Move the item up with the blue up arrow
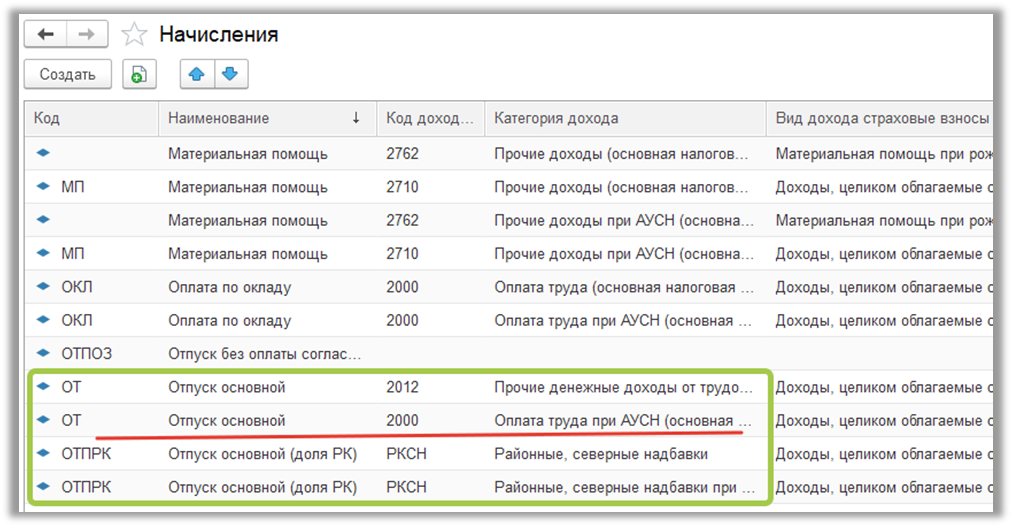The height and width of the screenshot is (527, 1013). click(x=197, y=74)
